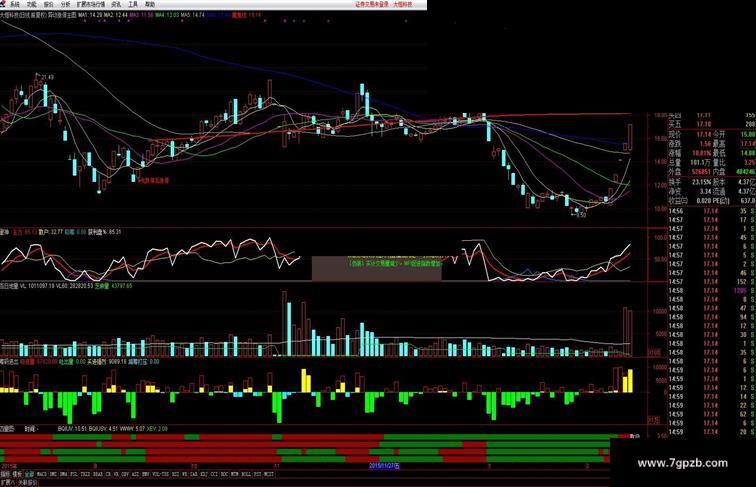Click the tallest cyan volume bar

coord(289,329)
